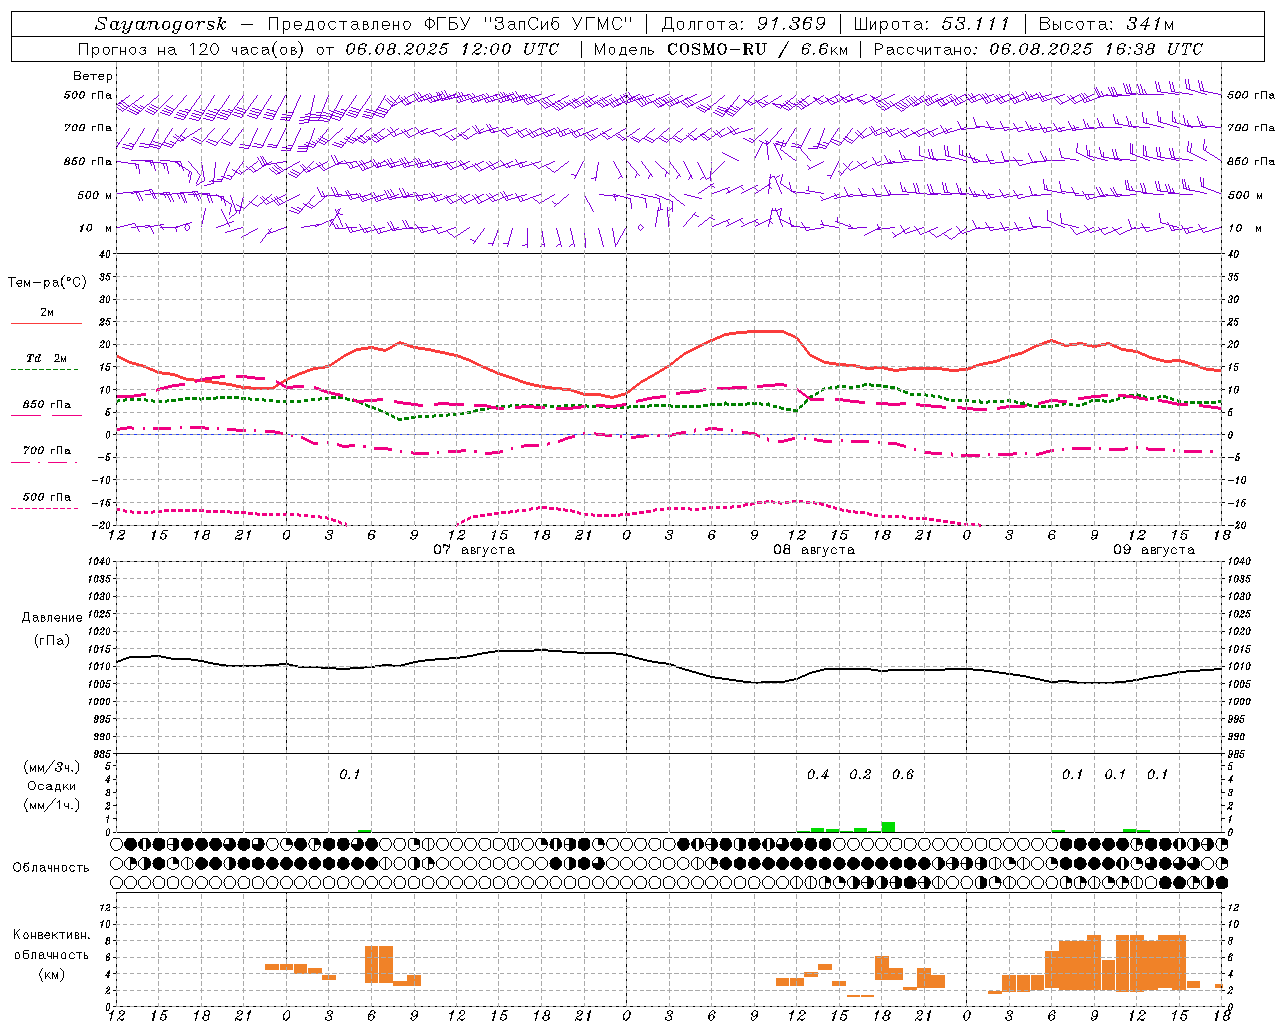Select the (км) unit under convective cloud label
Image resolution: width=1280 pixels, height=1024 pixels.
[x=52, y=974]
